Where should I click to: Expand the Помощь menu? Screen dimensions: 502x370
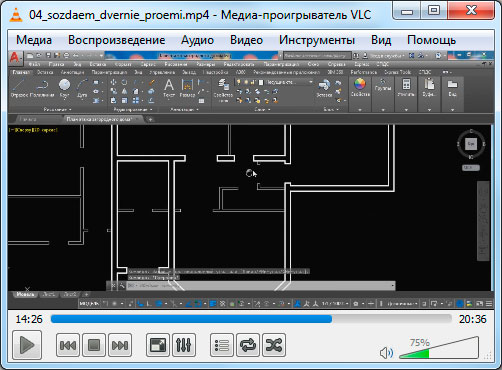(x=431, y=40)
